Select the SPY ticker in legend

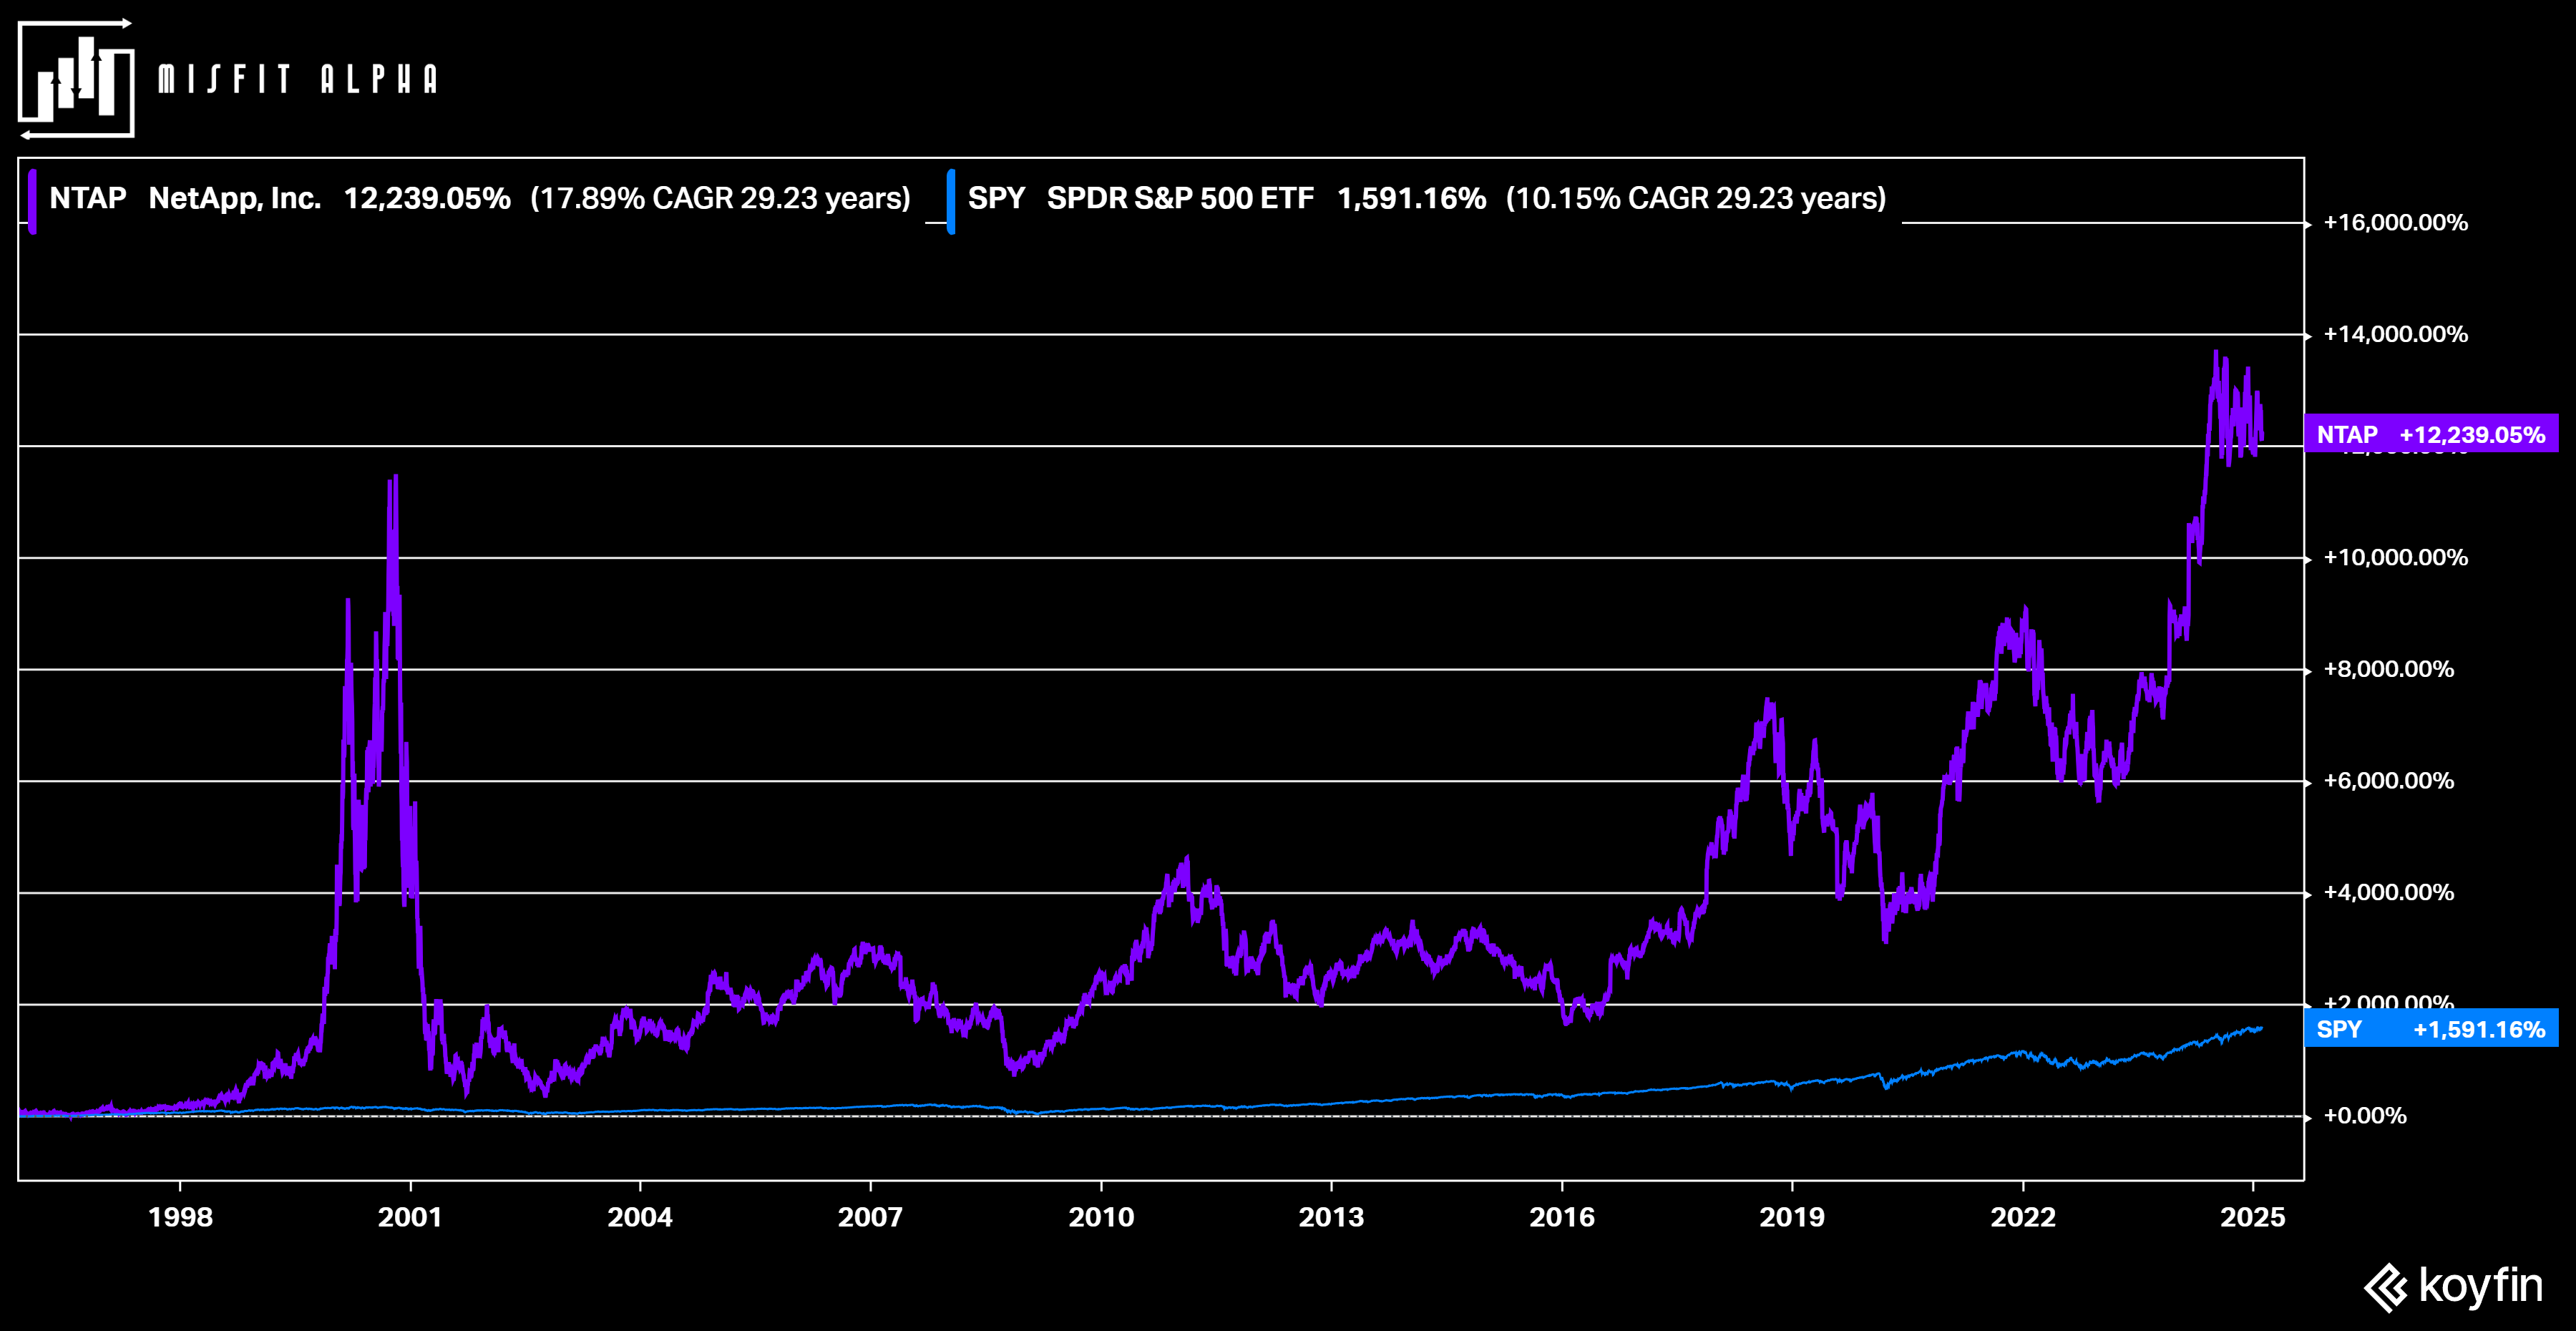click(x=996, y=198)
